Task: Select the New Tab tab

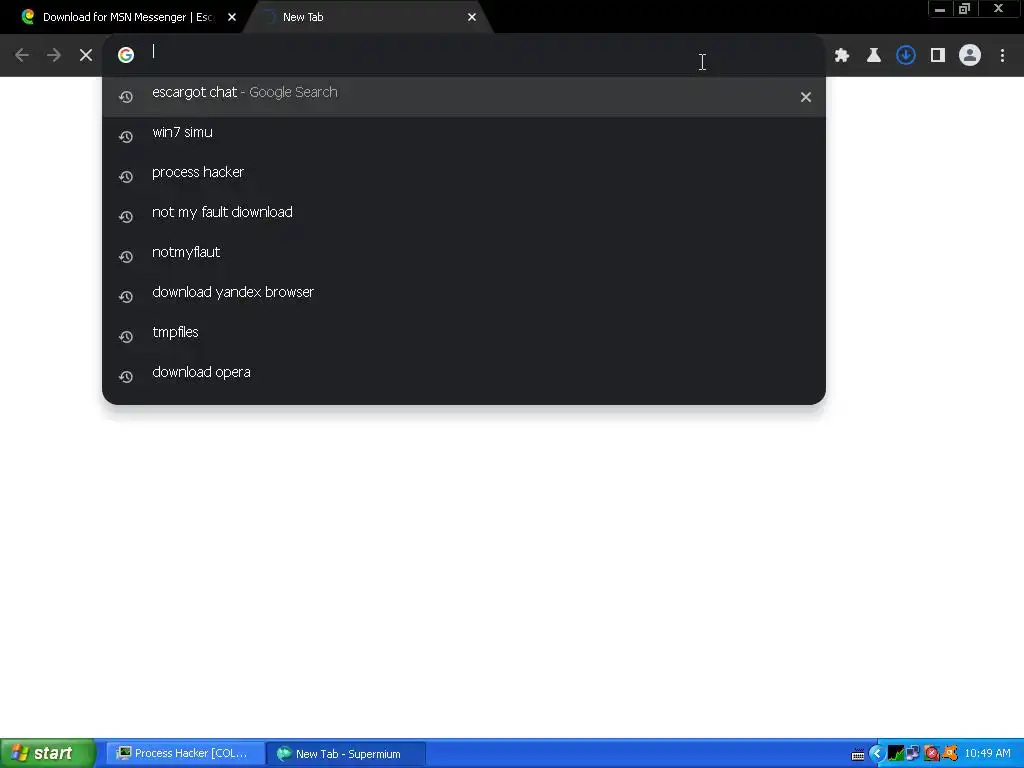Action: tap(369, 18)
